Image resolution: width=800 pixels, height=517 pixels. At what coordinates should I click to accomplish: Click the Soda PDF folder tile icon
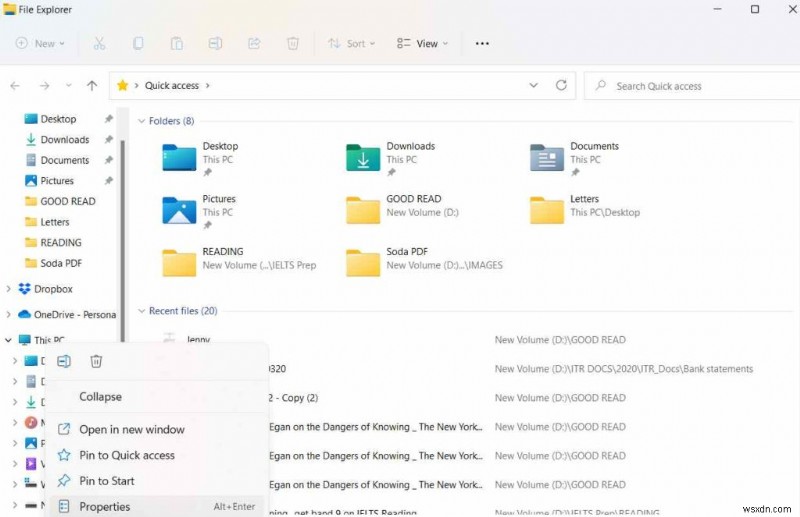coord(363,263)
